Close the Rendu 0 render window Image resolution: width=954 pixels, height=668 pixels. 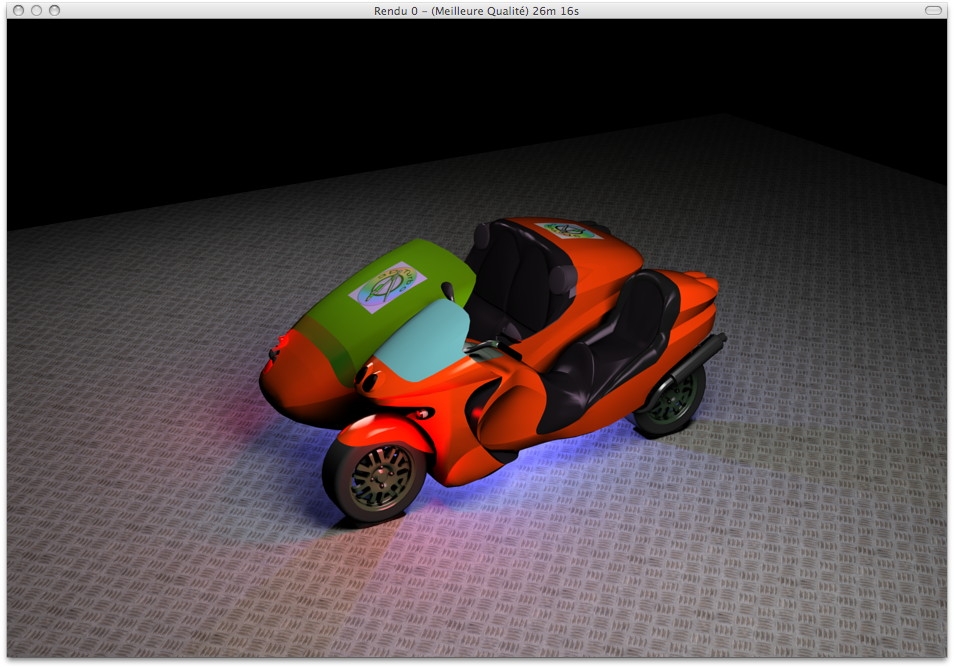(x=19, y=10)
